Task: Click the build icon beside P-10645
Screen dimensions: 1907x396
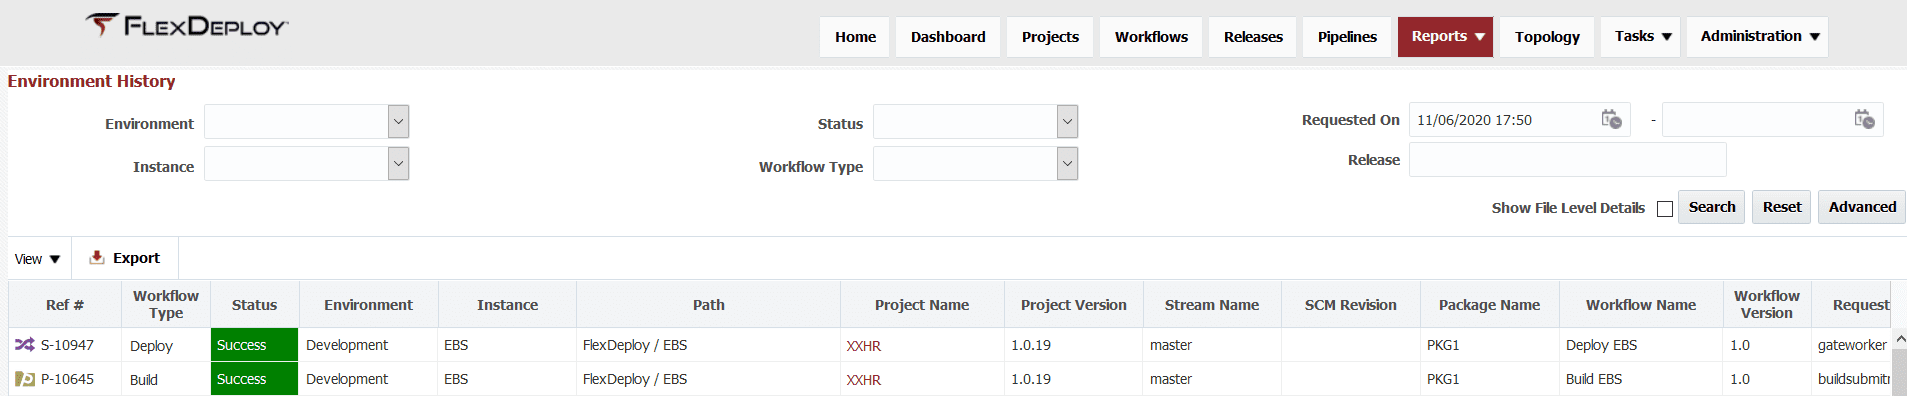Action: 25,379
